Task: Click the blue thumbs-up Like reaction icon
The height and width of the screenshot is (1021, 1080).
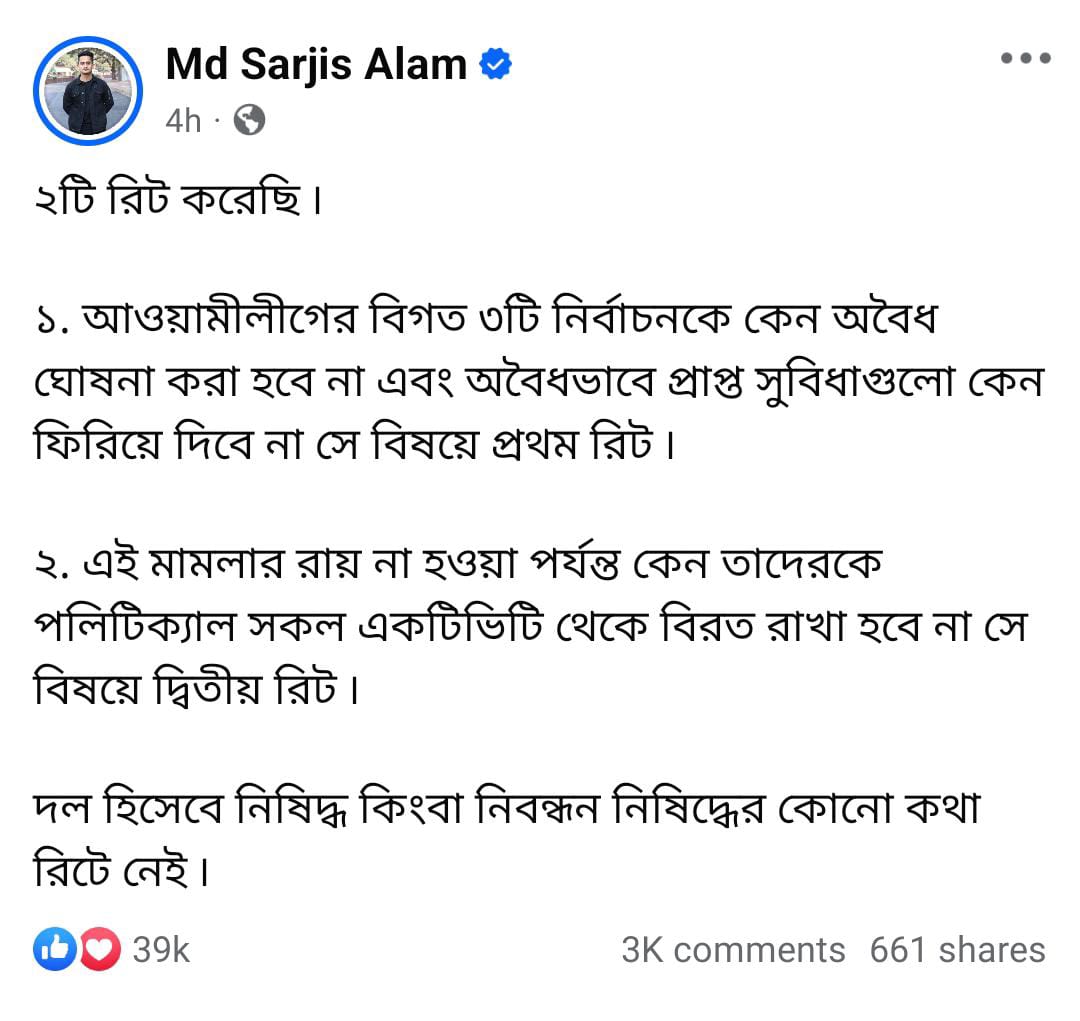Action: 55,949
